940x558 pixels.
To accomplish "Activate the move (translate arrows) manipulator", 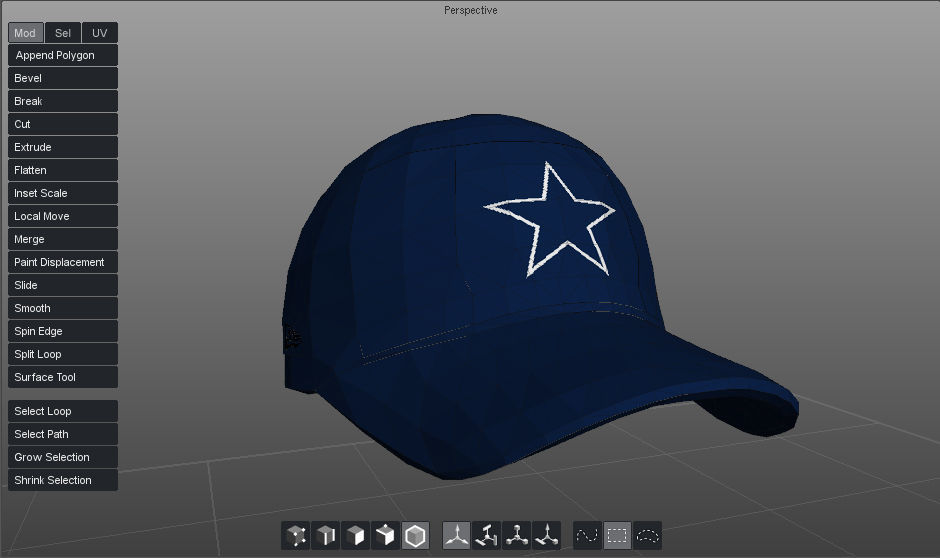I will tap(457, 535).
